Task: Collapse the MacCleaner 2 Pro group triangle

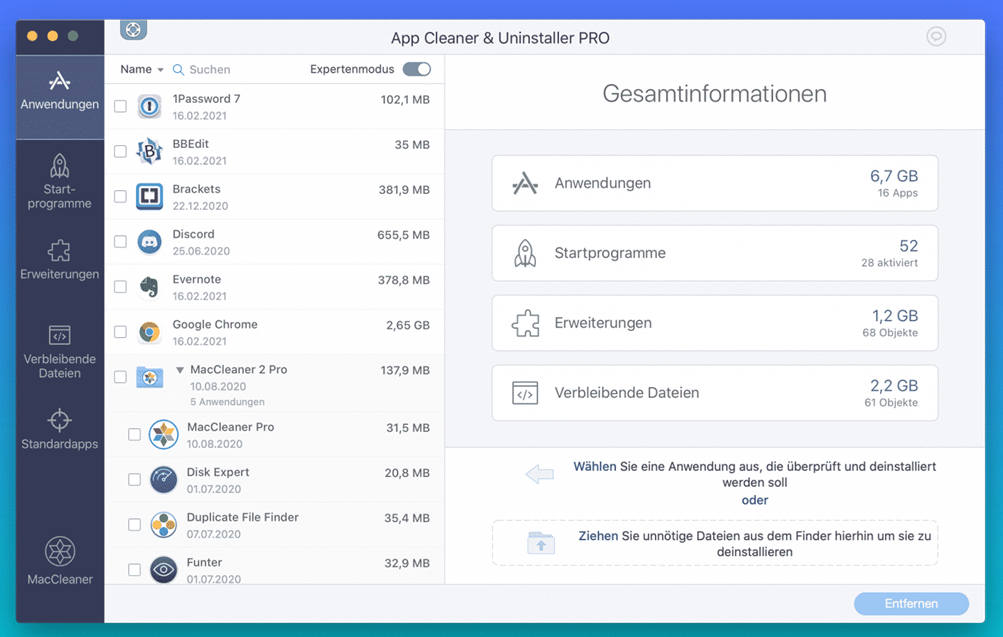Action: pyautogui.click(x=180, y=370)
